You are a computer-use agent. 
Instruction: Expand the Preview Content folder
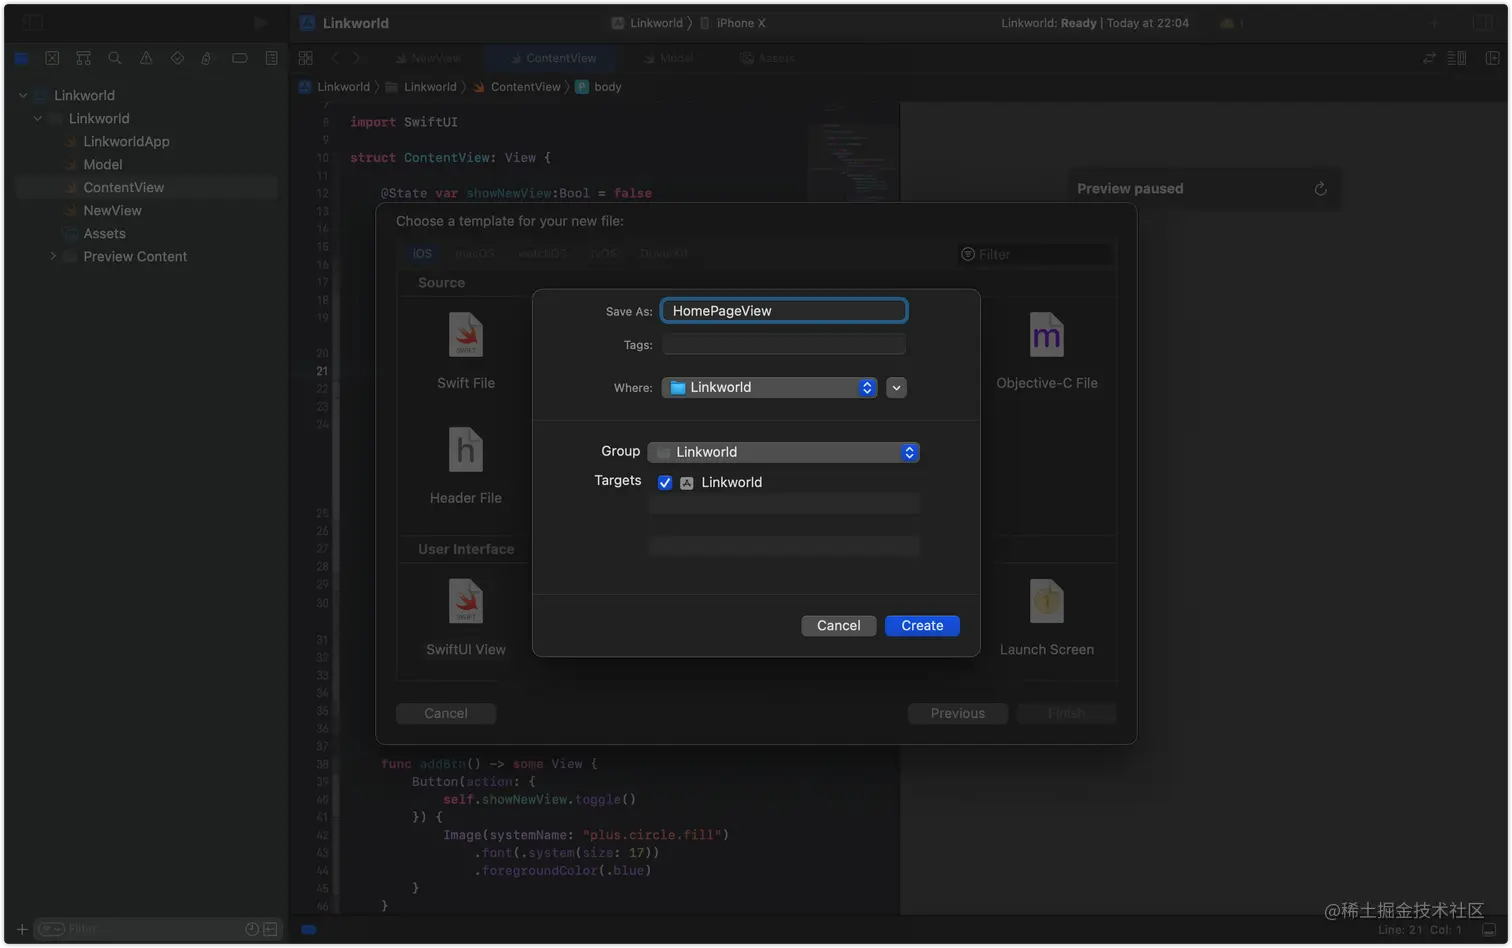[53, 256]
